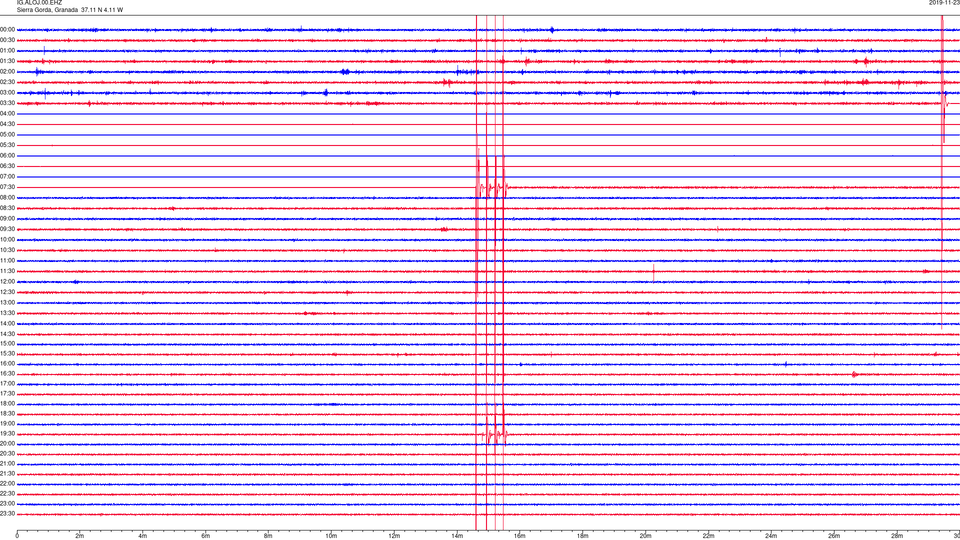
Task: Choose the 05:30 row label
Action: point(8,145)
